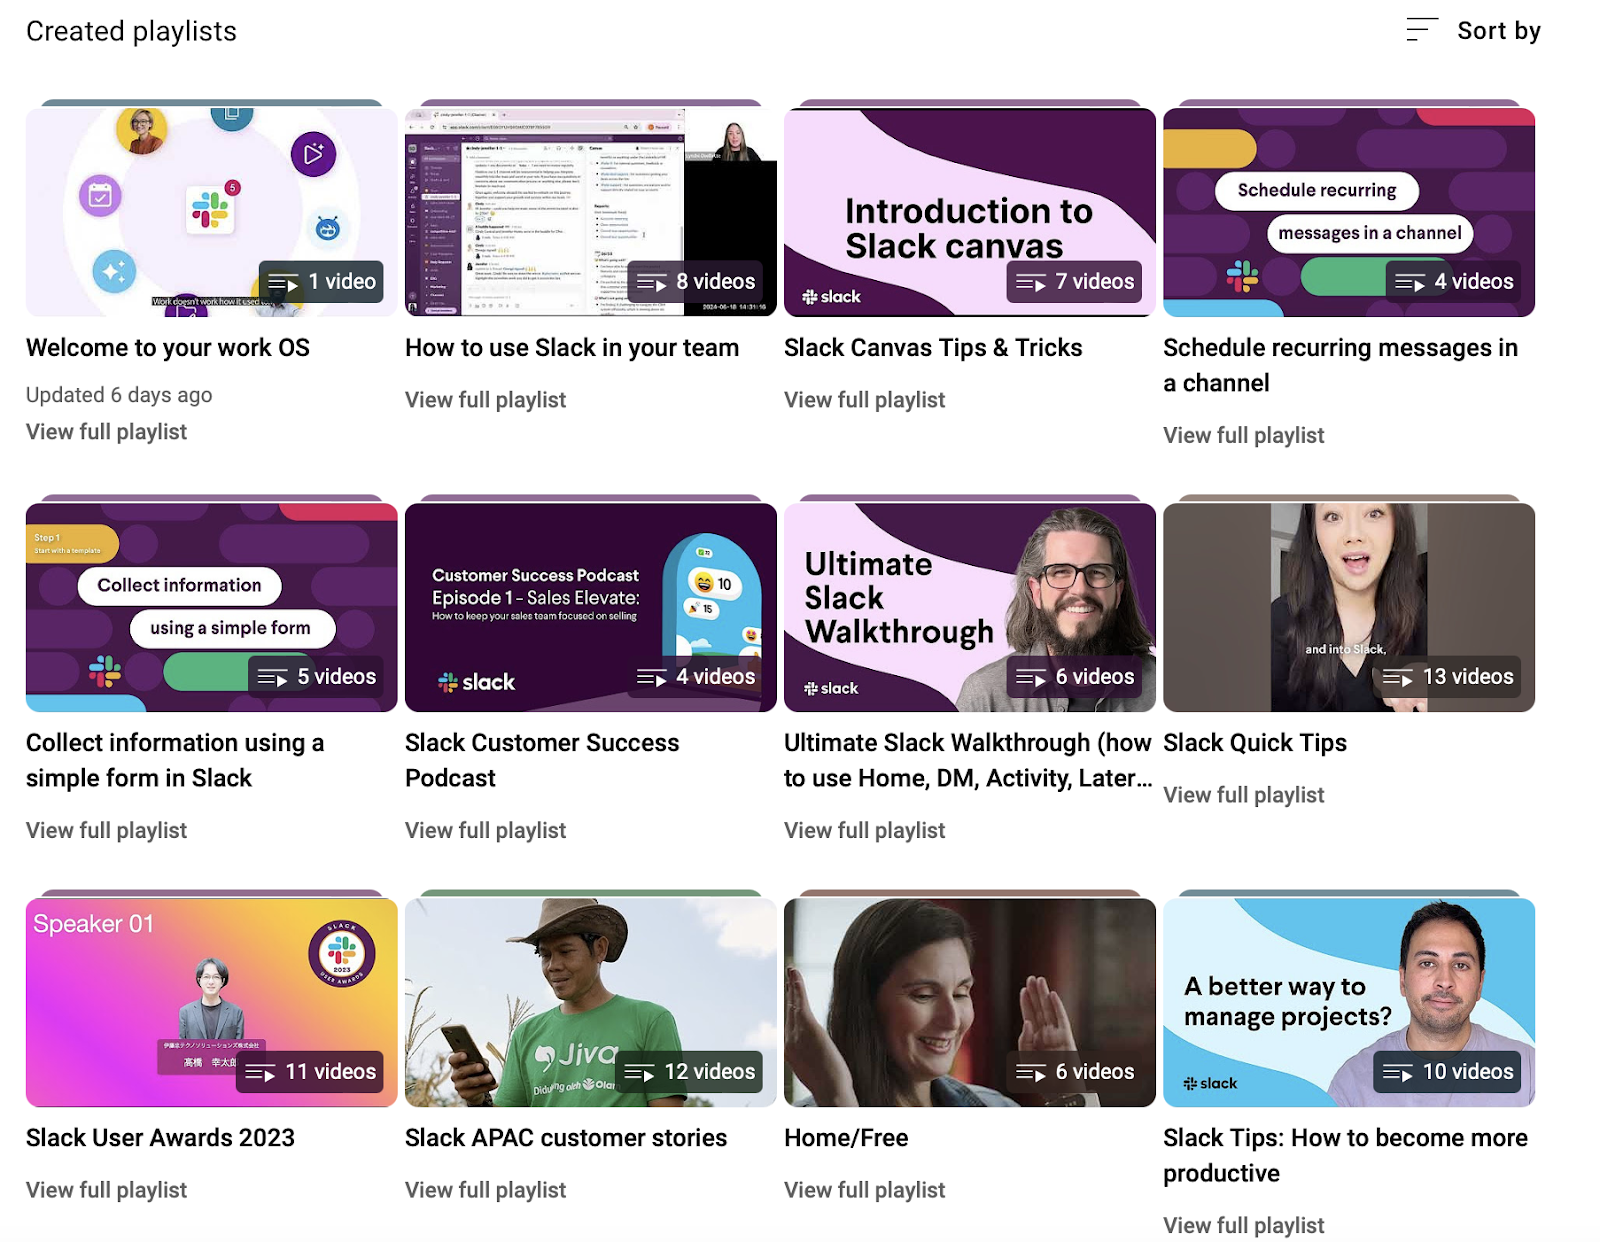View full playlist under Home/Free

tap(864, 1190)
